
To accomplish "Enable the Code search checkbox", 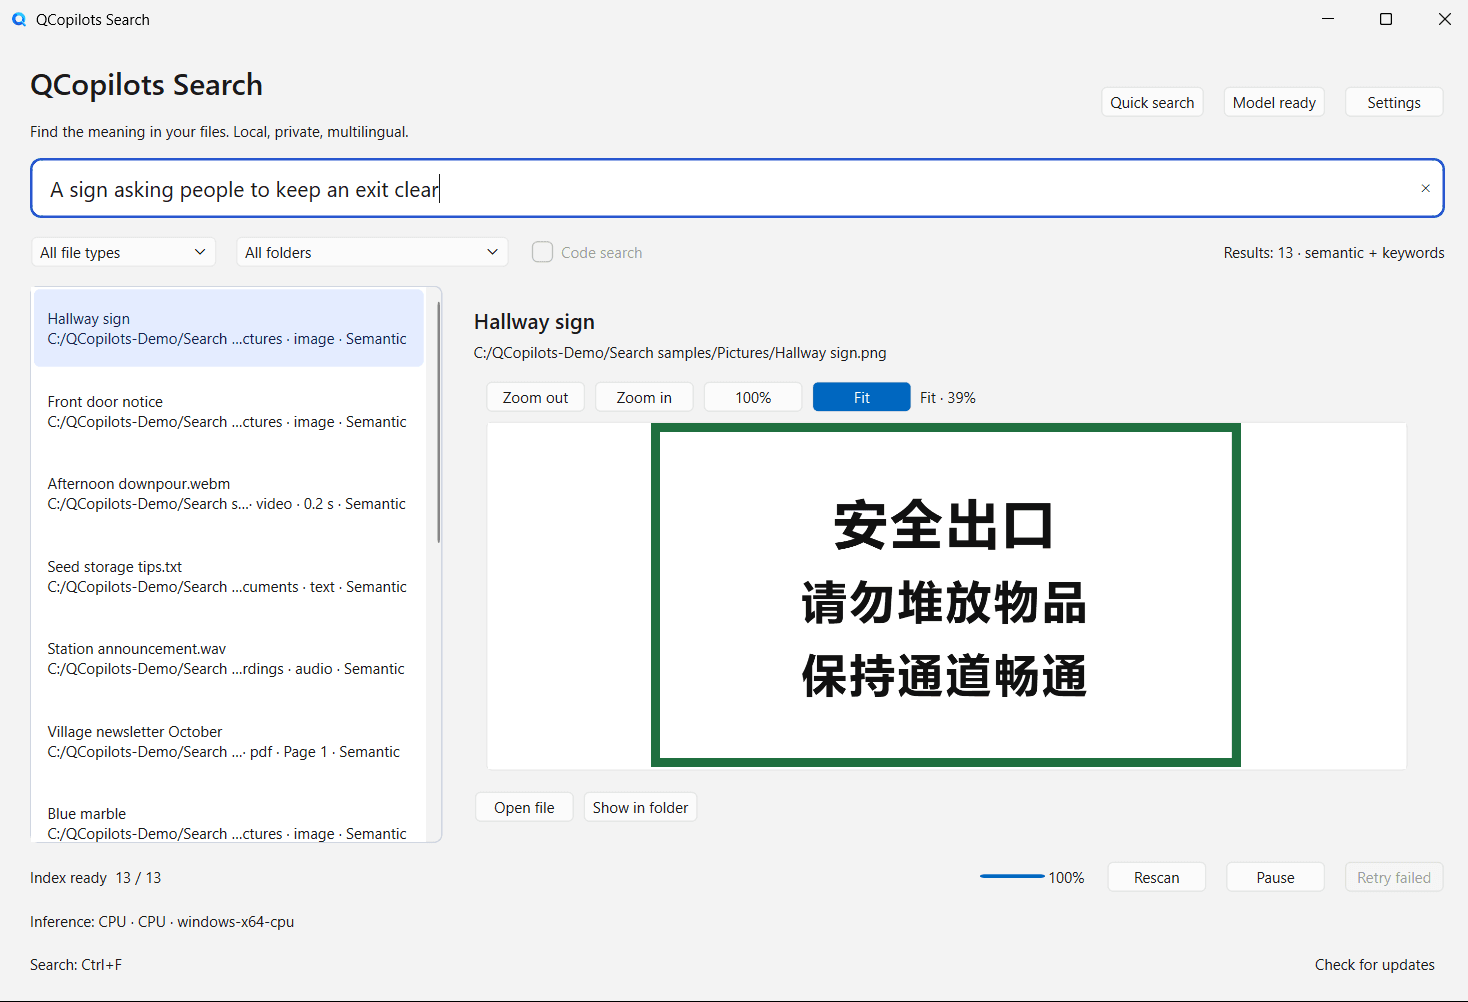I will coord(542,252).
